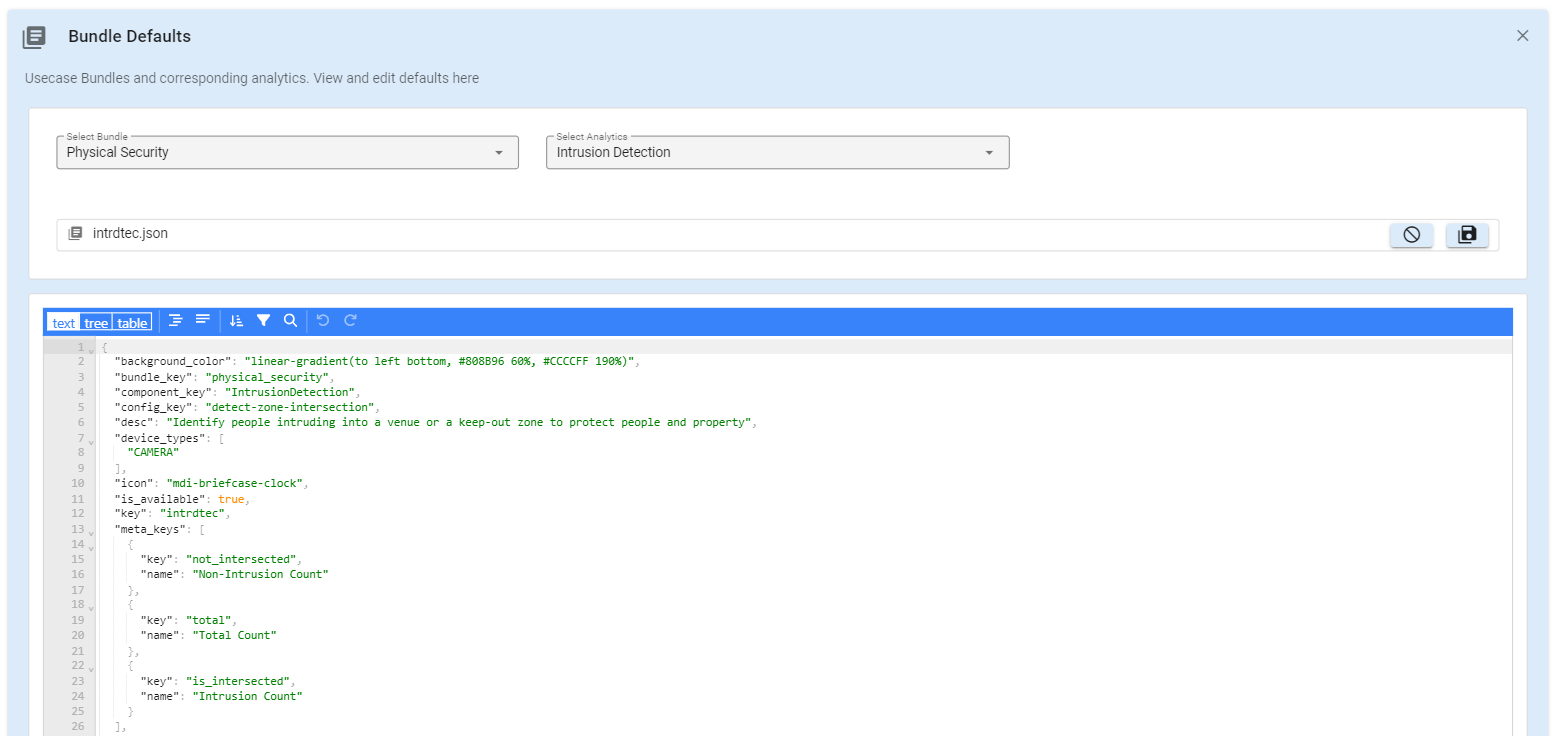Click the cancel (circle-slash) button beside save

1411,235
